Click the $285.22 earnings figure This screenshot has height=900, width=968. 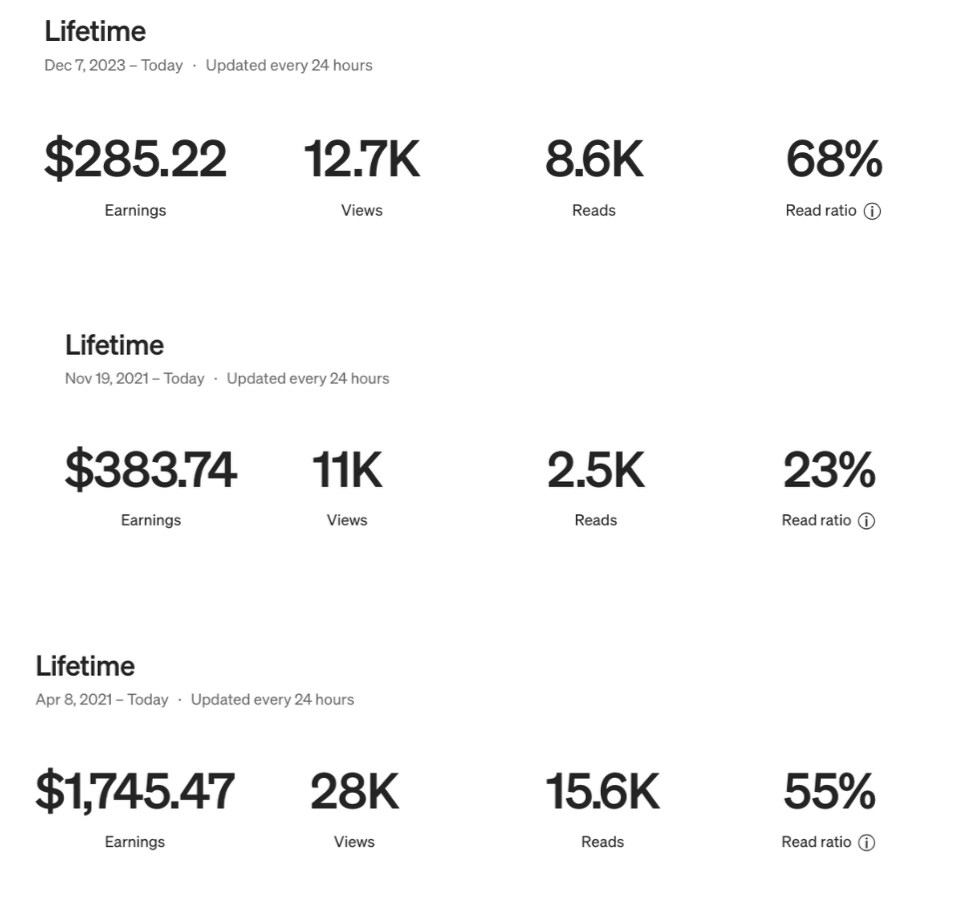point(135,160)
